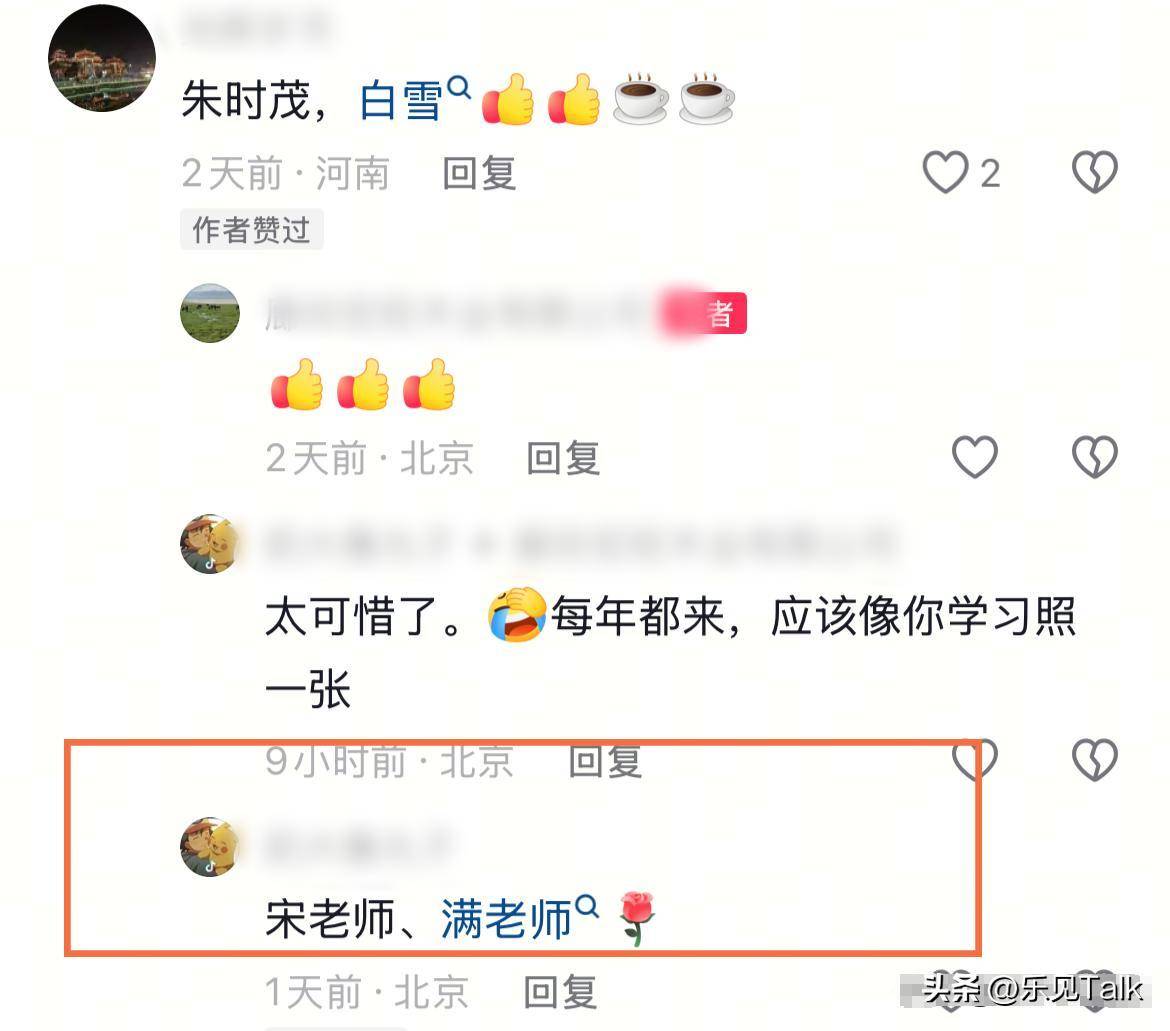Image resolution: width=1170 pixels, height=1031 pixels.
Task: Tap the search magnifier next to 白雪
Action: (459, 87)
